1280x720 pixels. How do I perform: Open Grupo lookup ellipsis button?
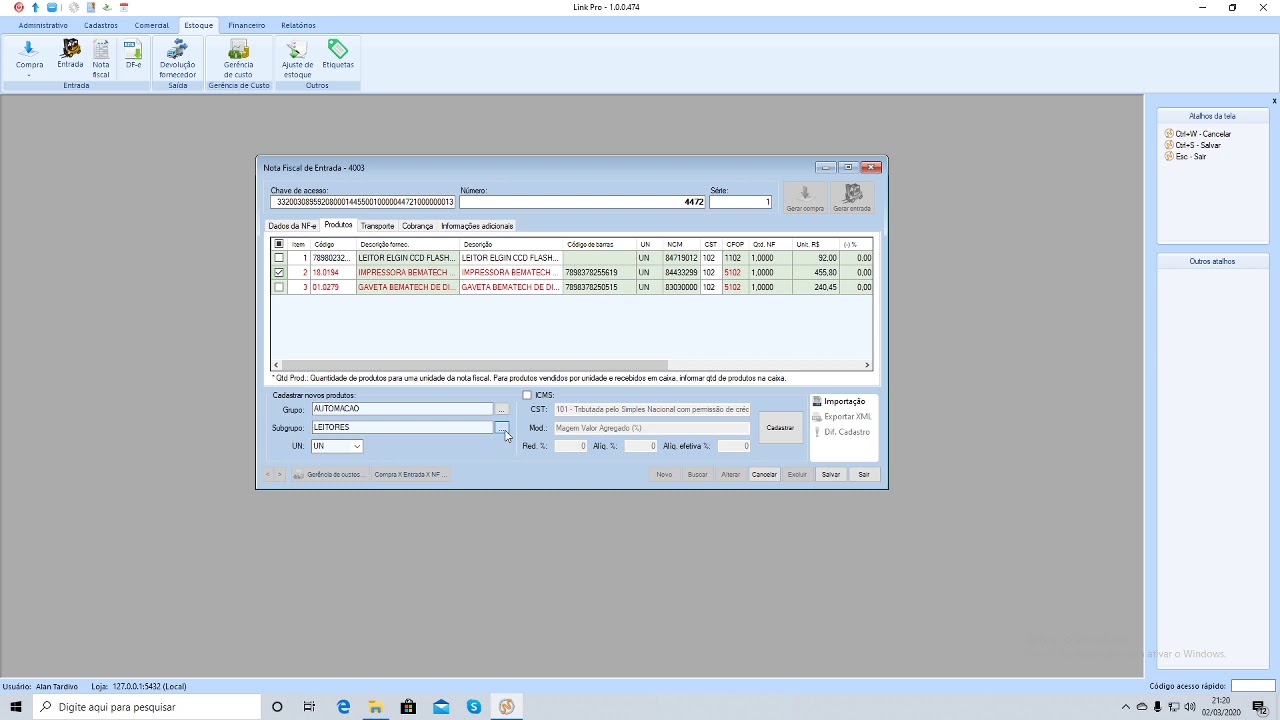click(502, 409)
